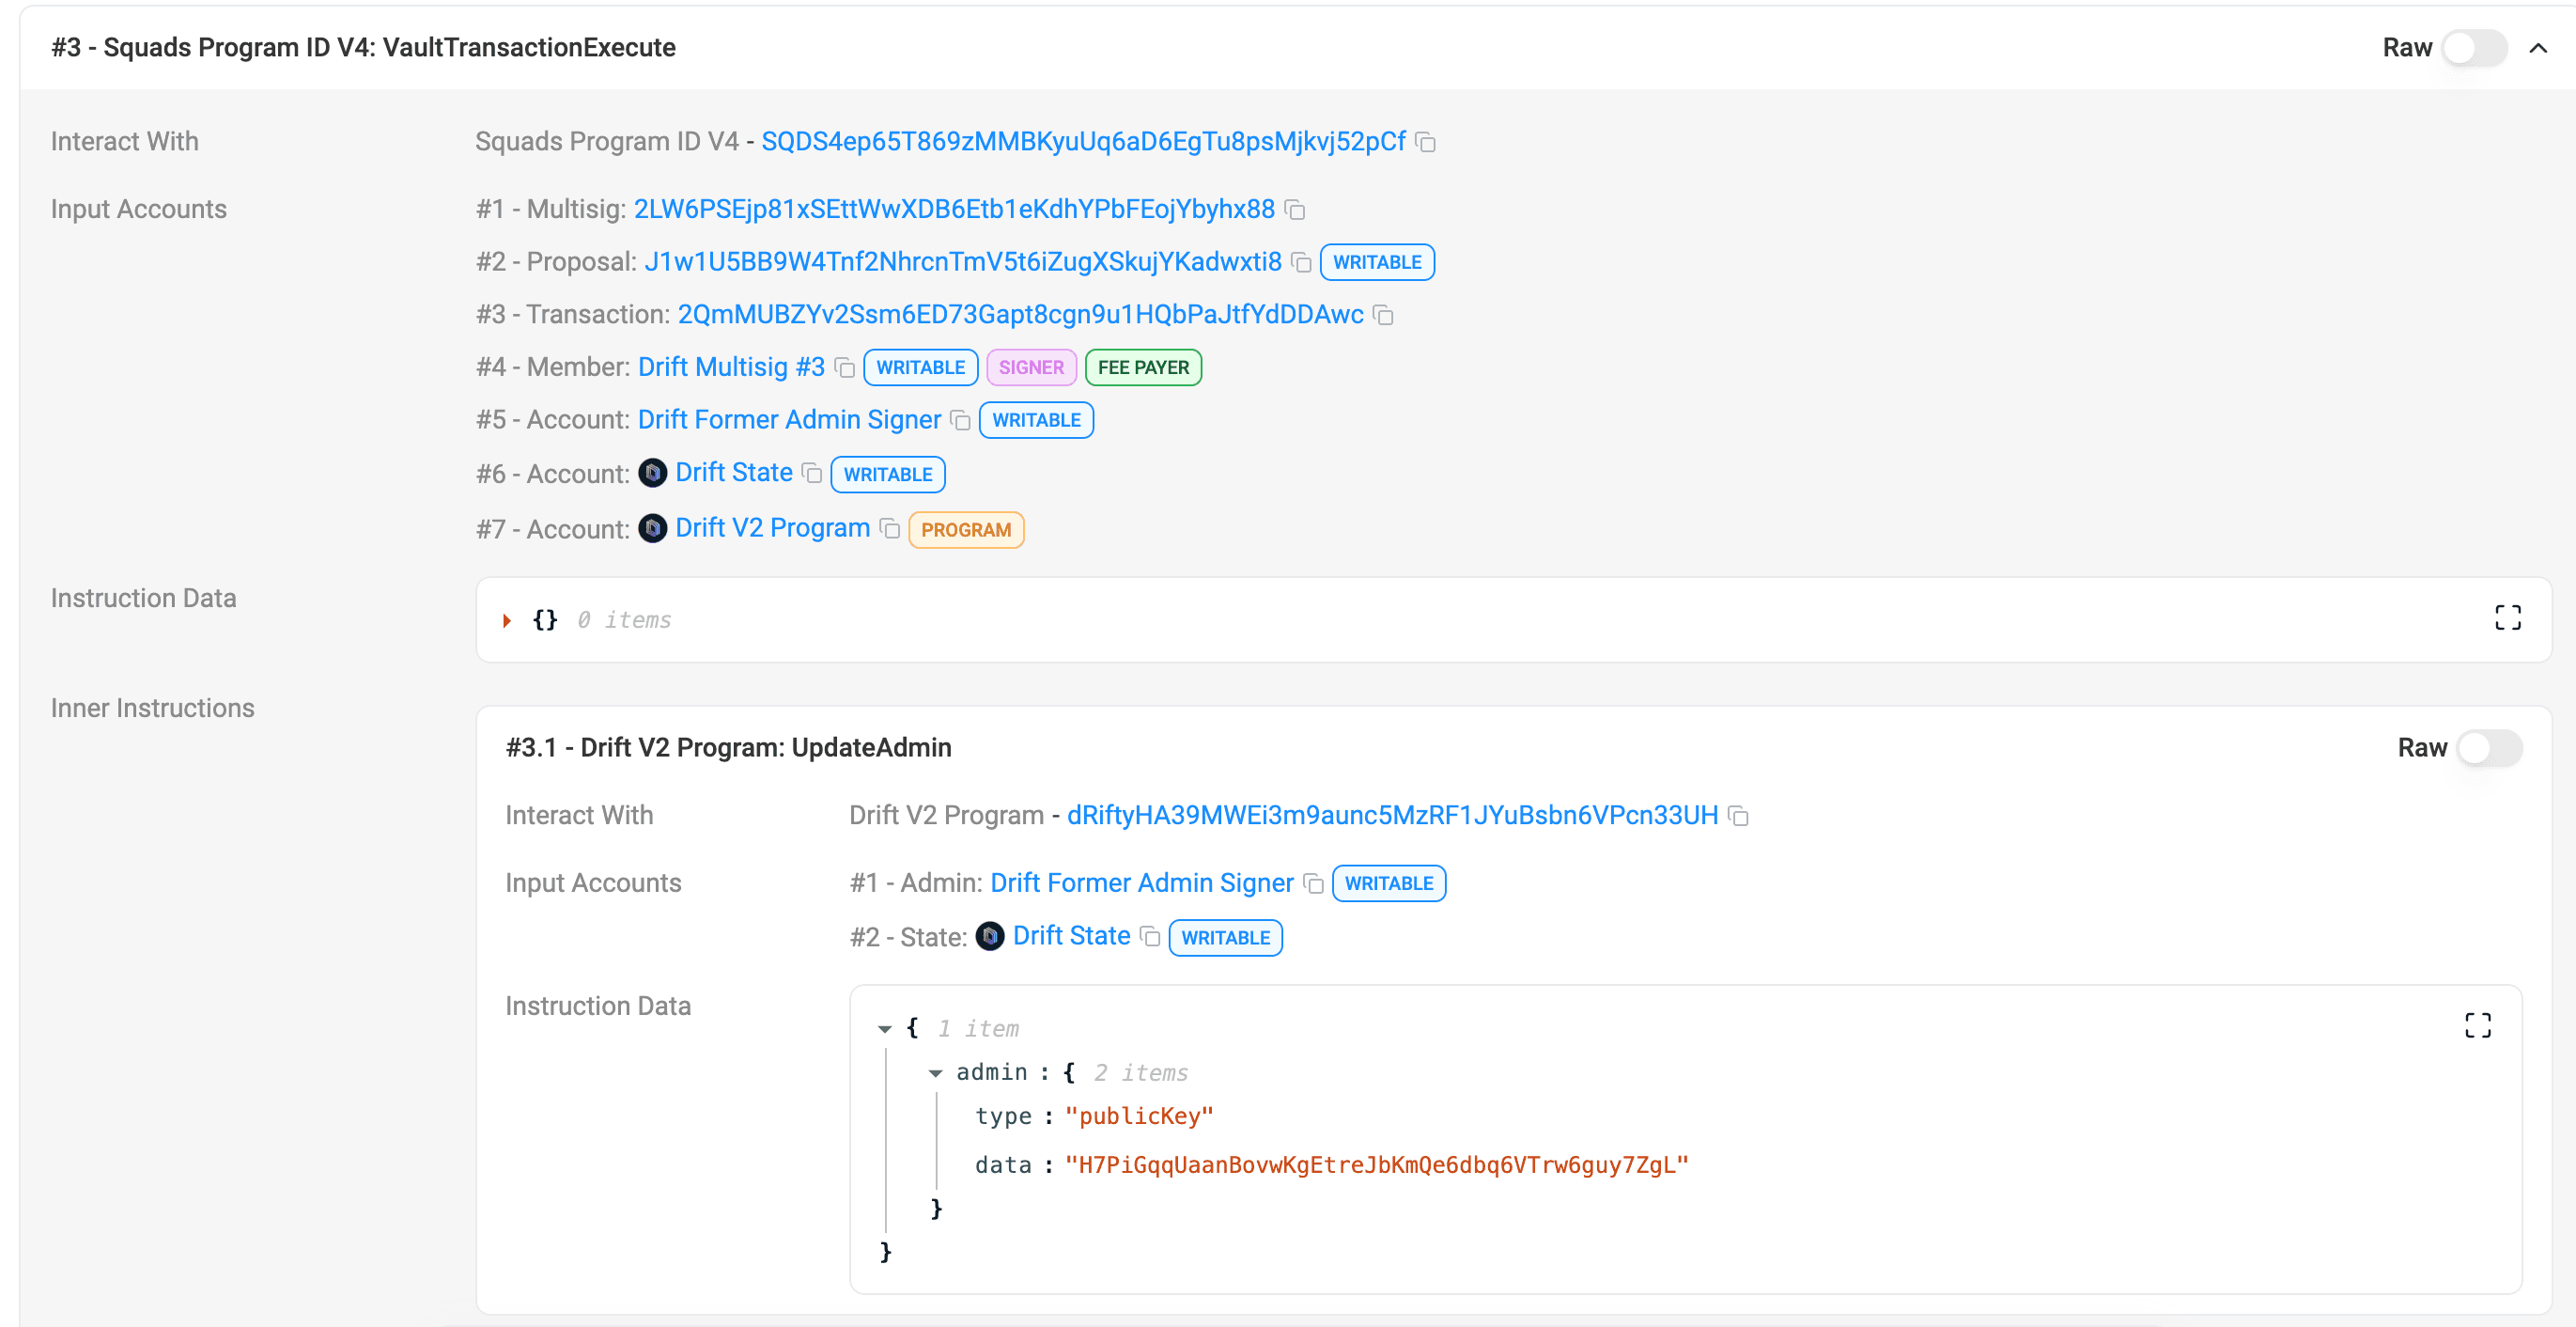Copy the Proposal account address

tap(1301, 263)
